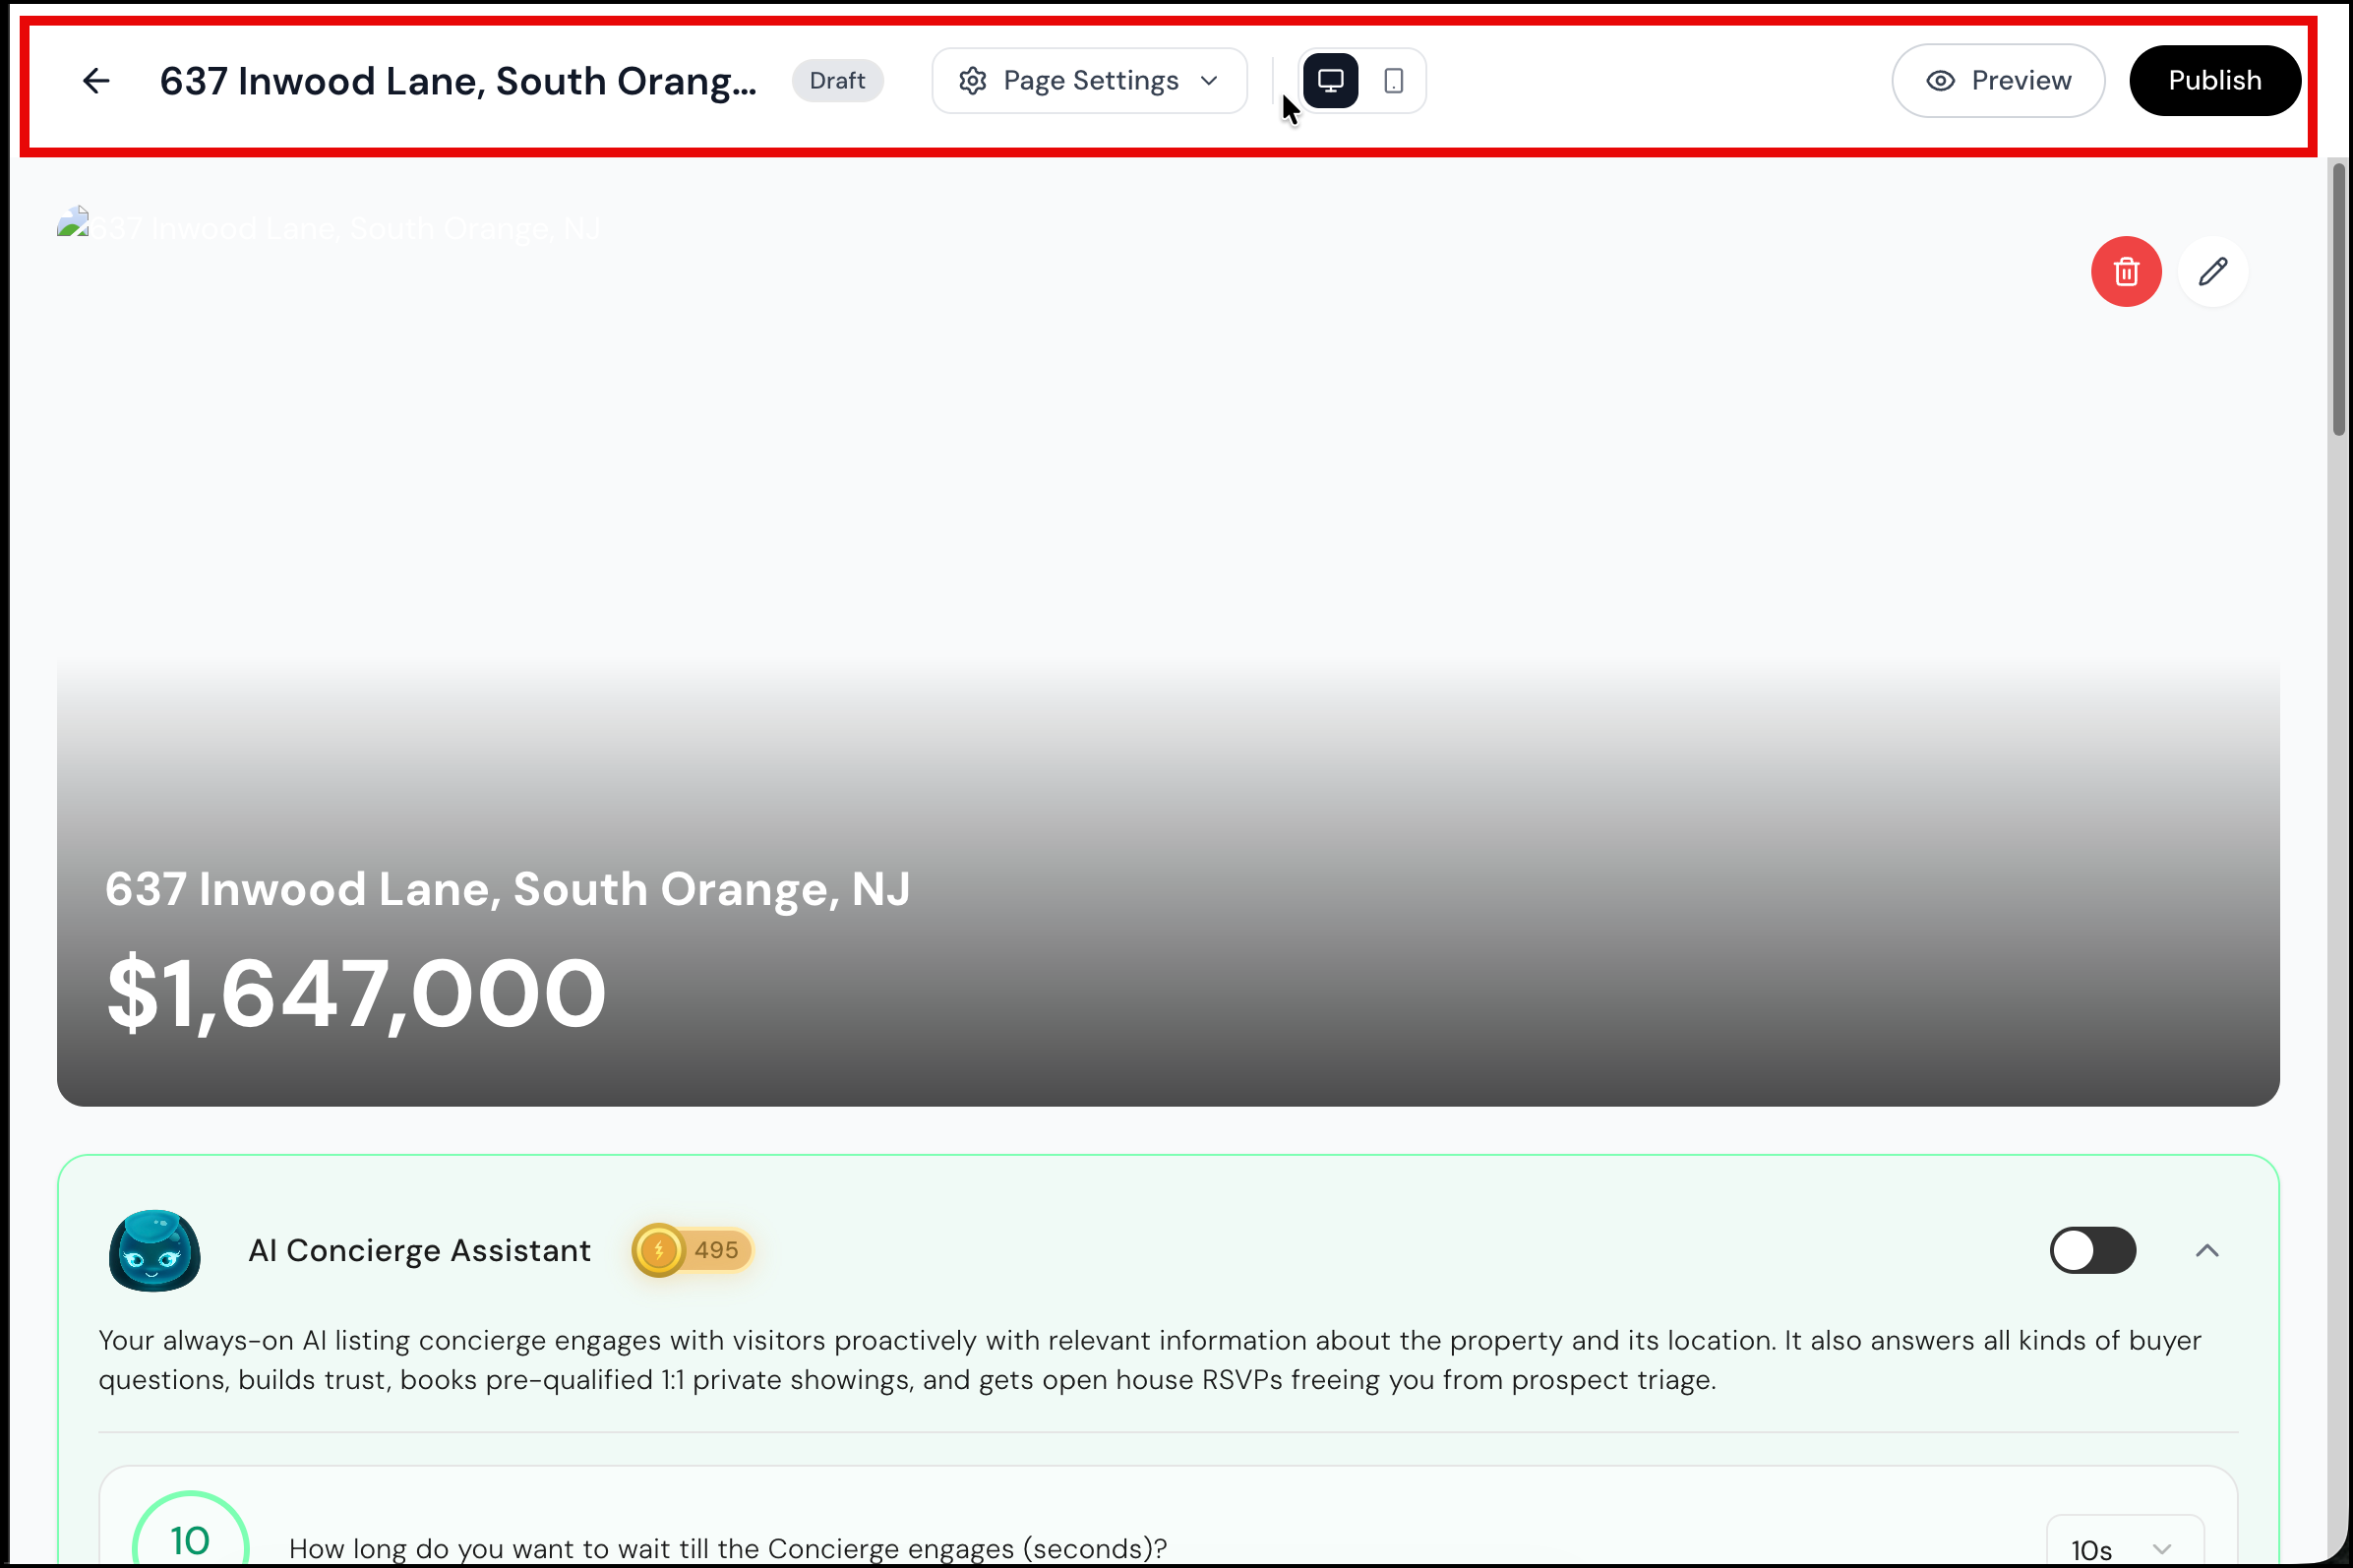Click the Draft status badge
2353x1568 pixels.
[x=837, y=80]
